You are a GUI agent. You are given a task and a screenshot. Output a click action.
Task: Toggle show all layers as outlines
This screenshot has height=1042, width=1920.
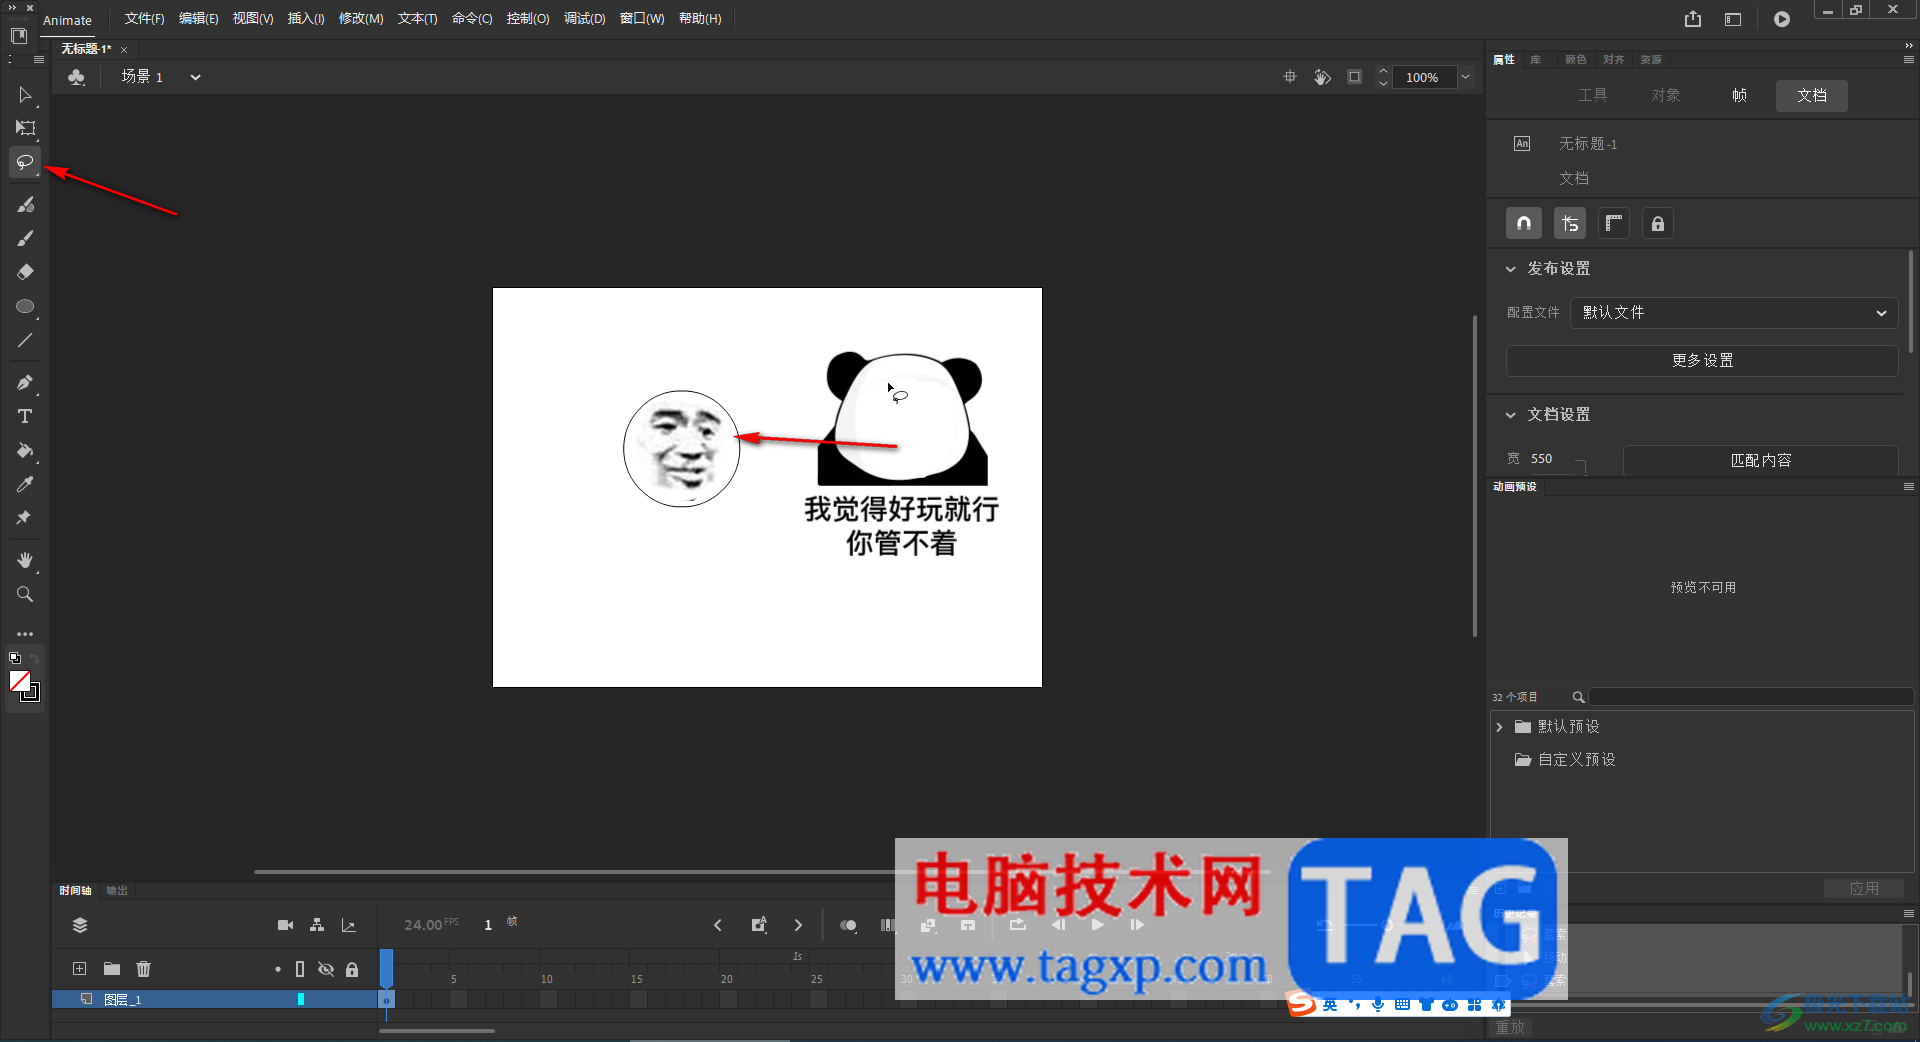pyautogui.click(x=300, y=969)
